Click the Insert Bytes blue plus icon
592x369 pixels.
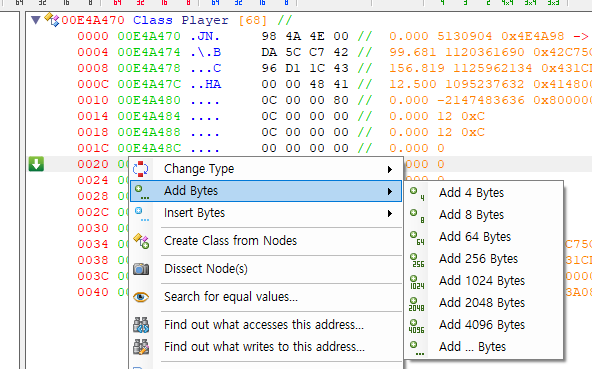tap(142, 214)
